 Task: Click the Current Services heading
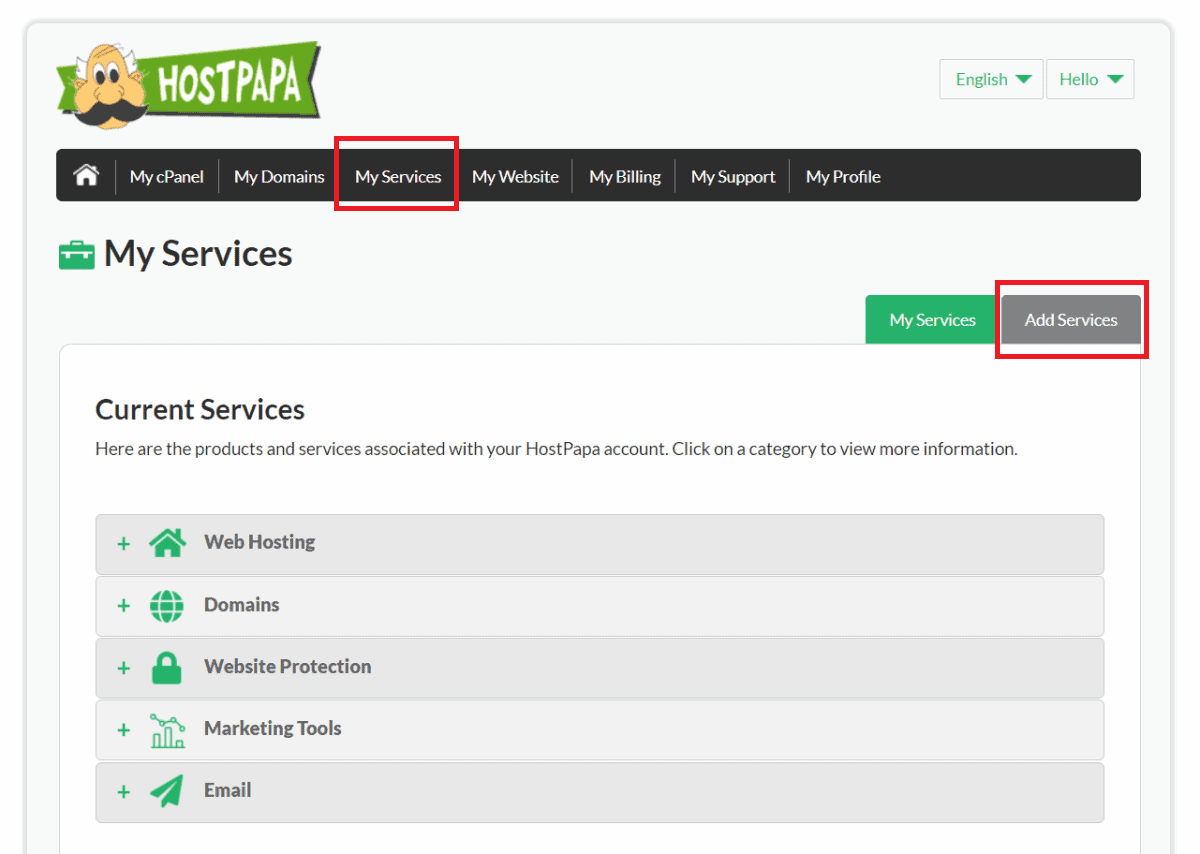coord(200,410)
